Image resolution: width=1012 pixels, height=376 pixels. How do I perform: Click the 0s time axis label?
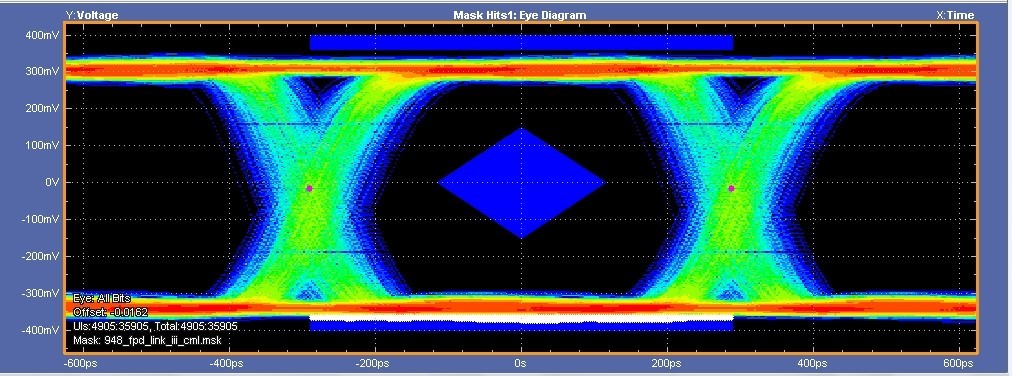(521, 363)
